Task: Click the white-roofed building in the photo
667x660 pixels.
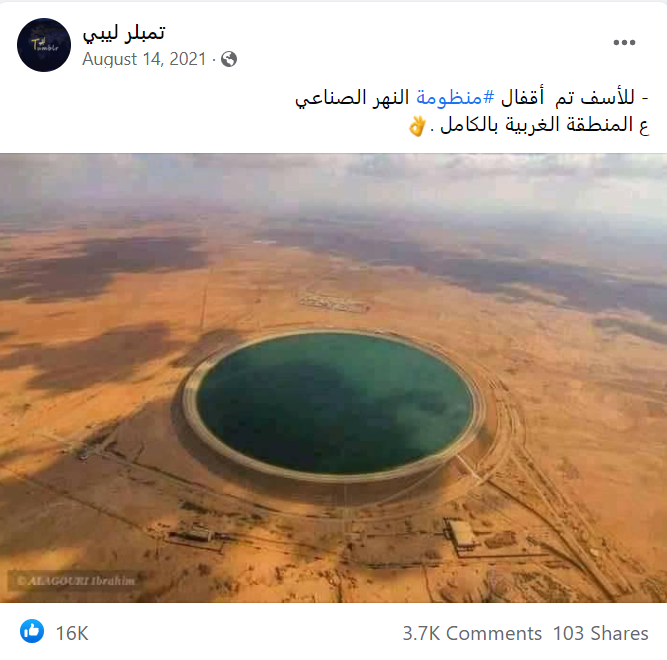Action: 461,534
